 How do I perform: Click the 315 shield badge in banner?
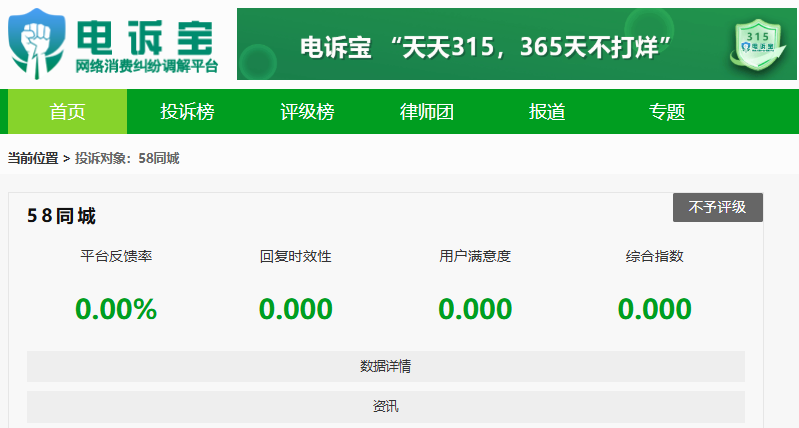point(758,45)
